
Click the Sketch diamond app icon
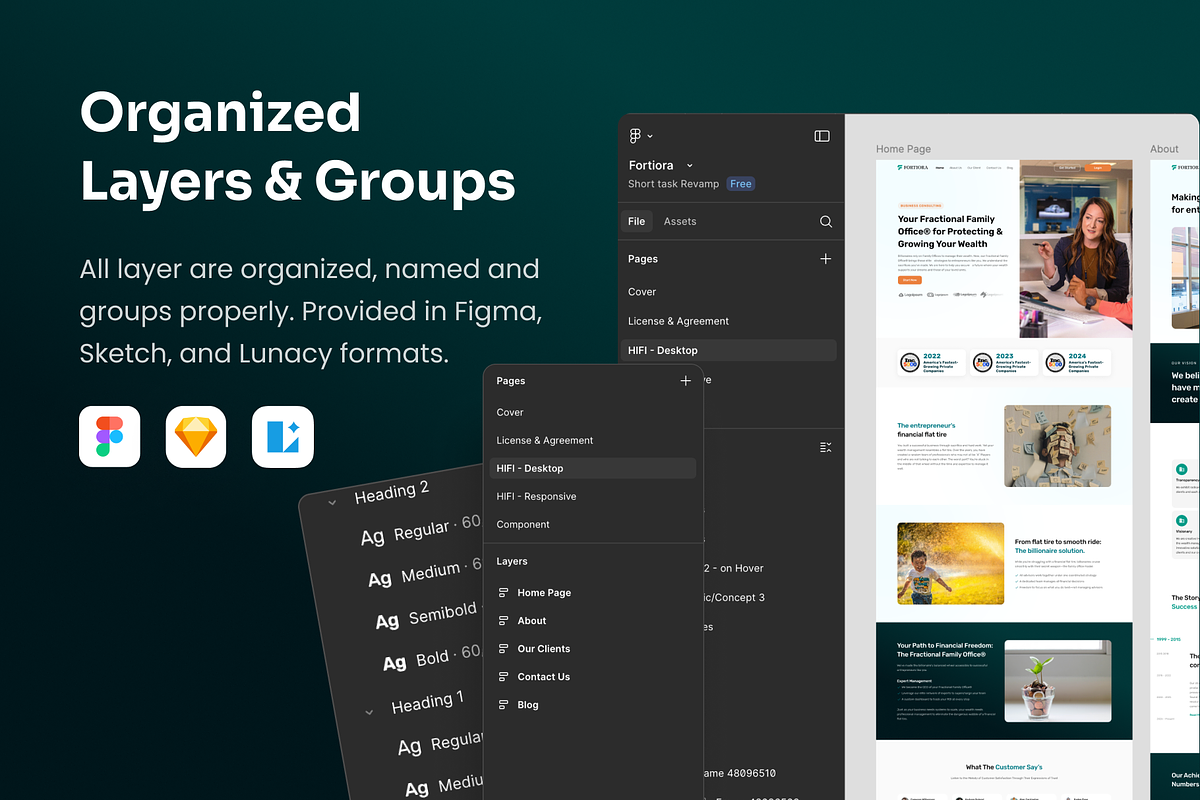[x=196, y=437]
